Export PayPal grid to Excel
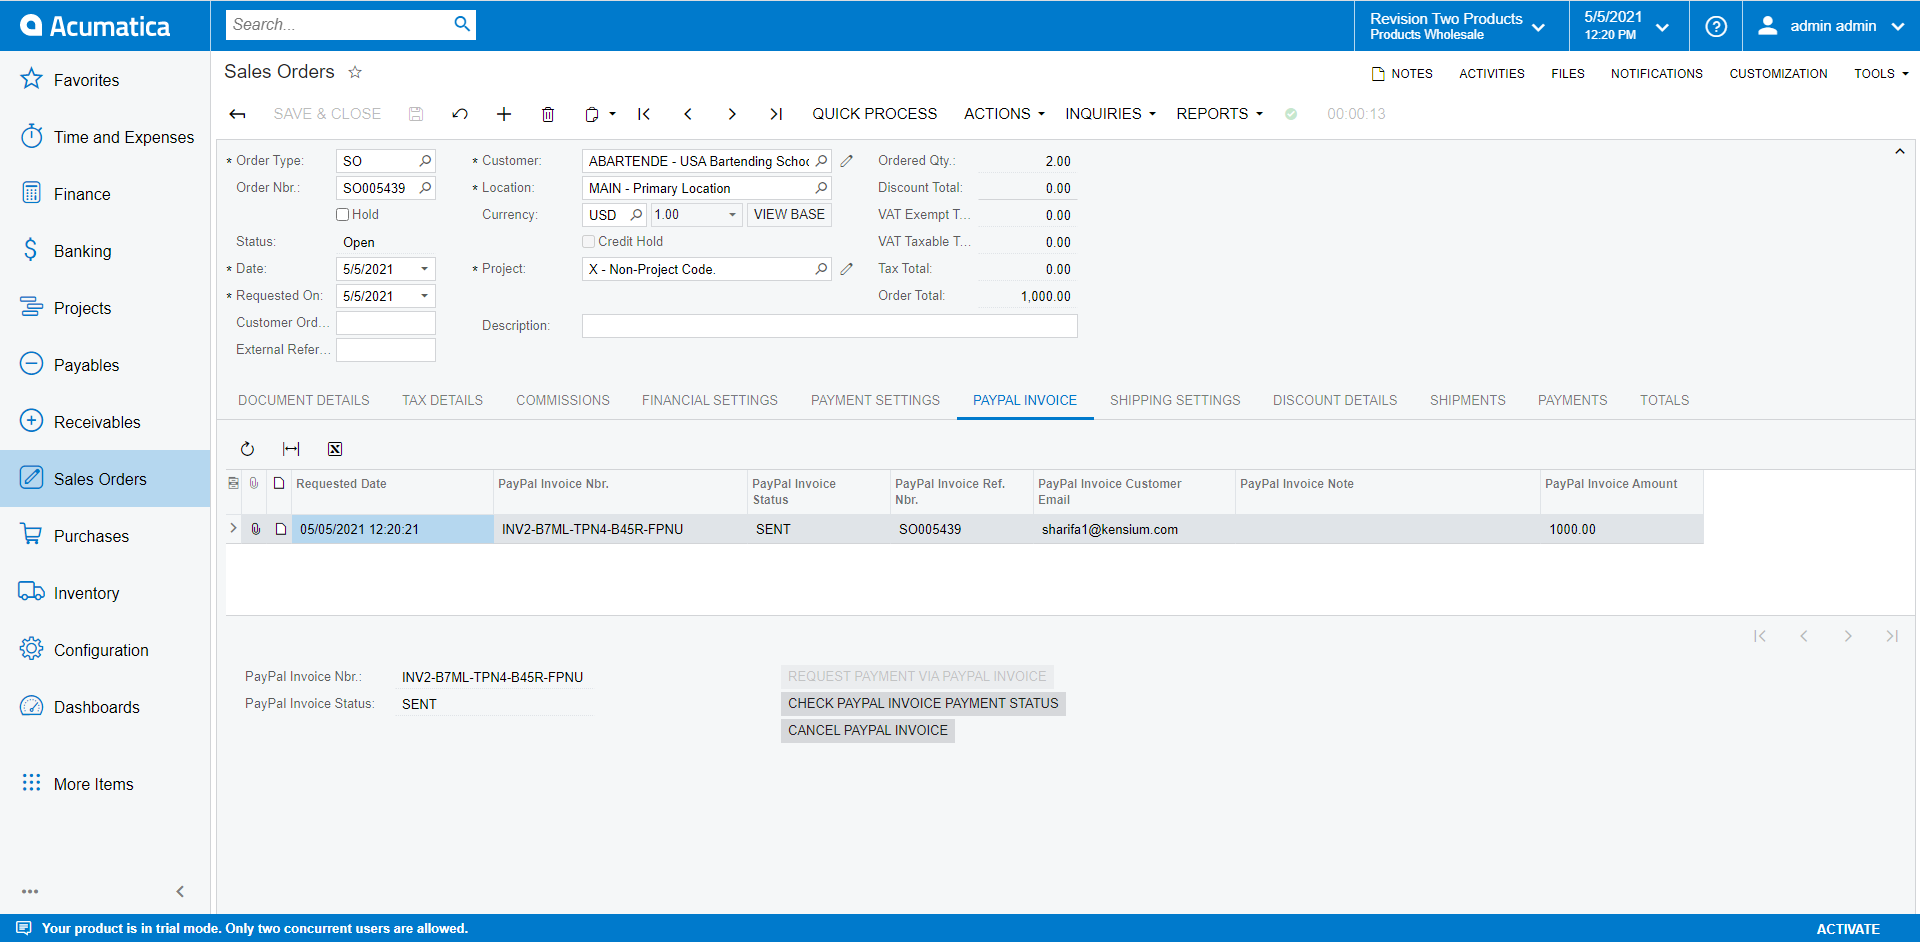This screenshot has height=942, width=1920. pyautogui.click(x=335, y=449)
